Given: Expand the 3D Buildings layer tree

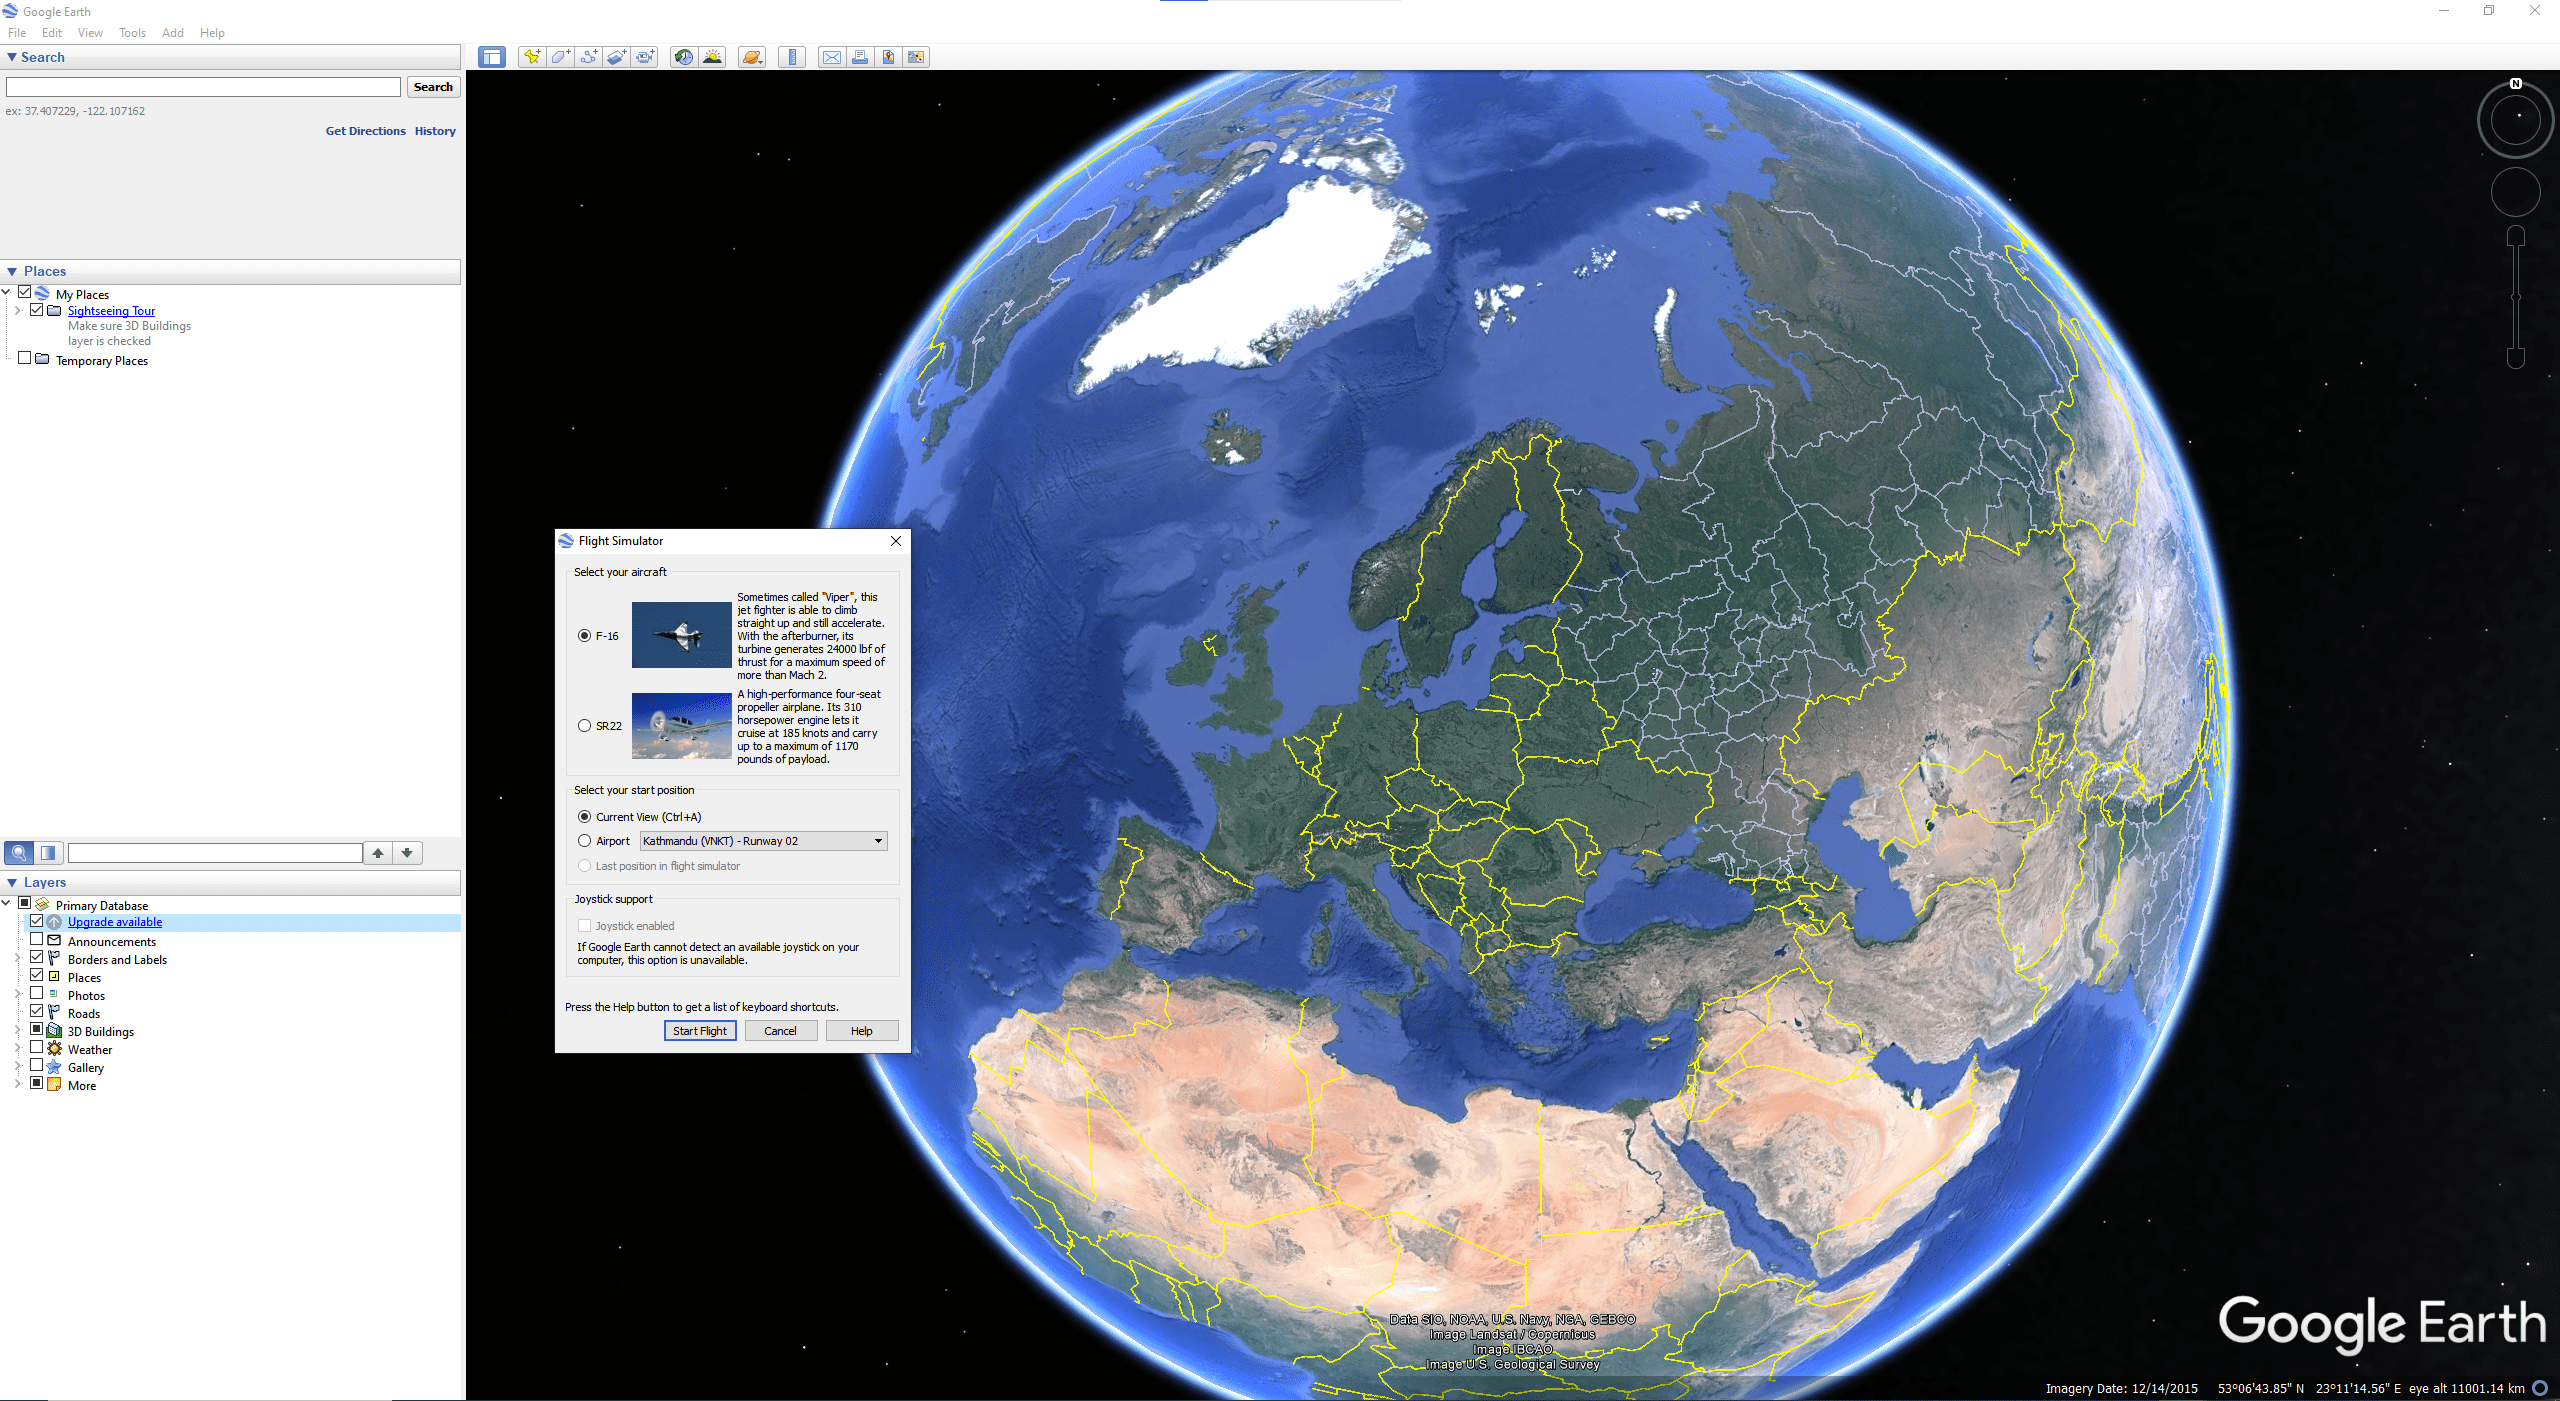Looking at the screenshot, I should click(17, 1030).
